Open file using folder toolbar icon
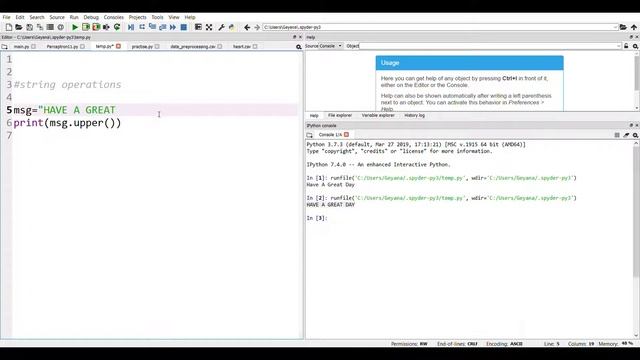The image size is (640, 360). pos(19,27)
